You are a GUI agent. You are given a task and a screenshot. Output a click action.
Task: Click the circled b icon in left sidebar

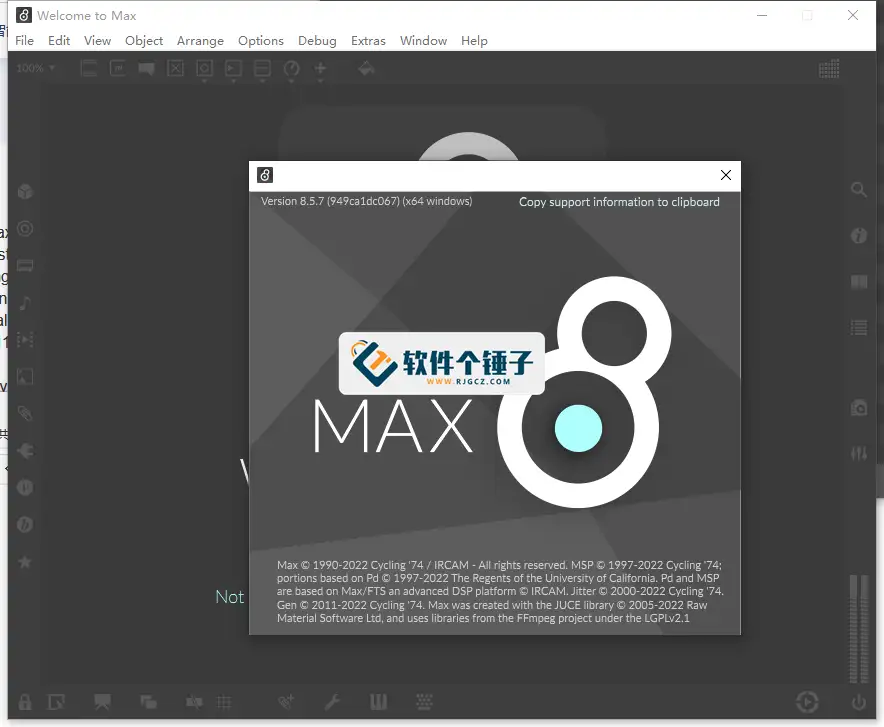click(25, 525)
